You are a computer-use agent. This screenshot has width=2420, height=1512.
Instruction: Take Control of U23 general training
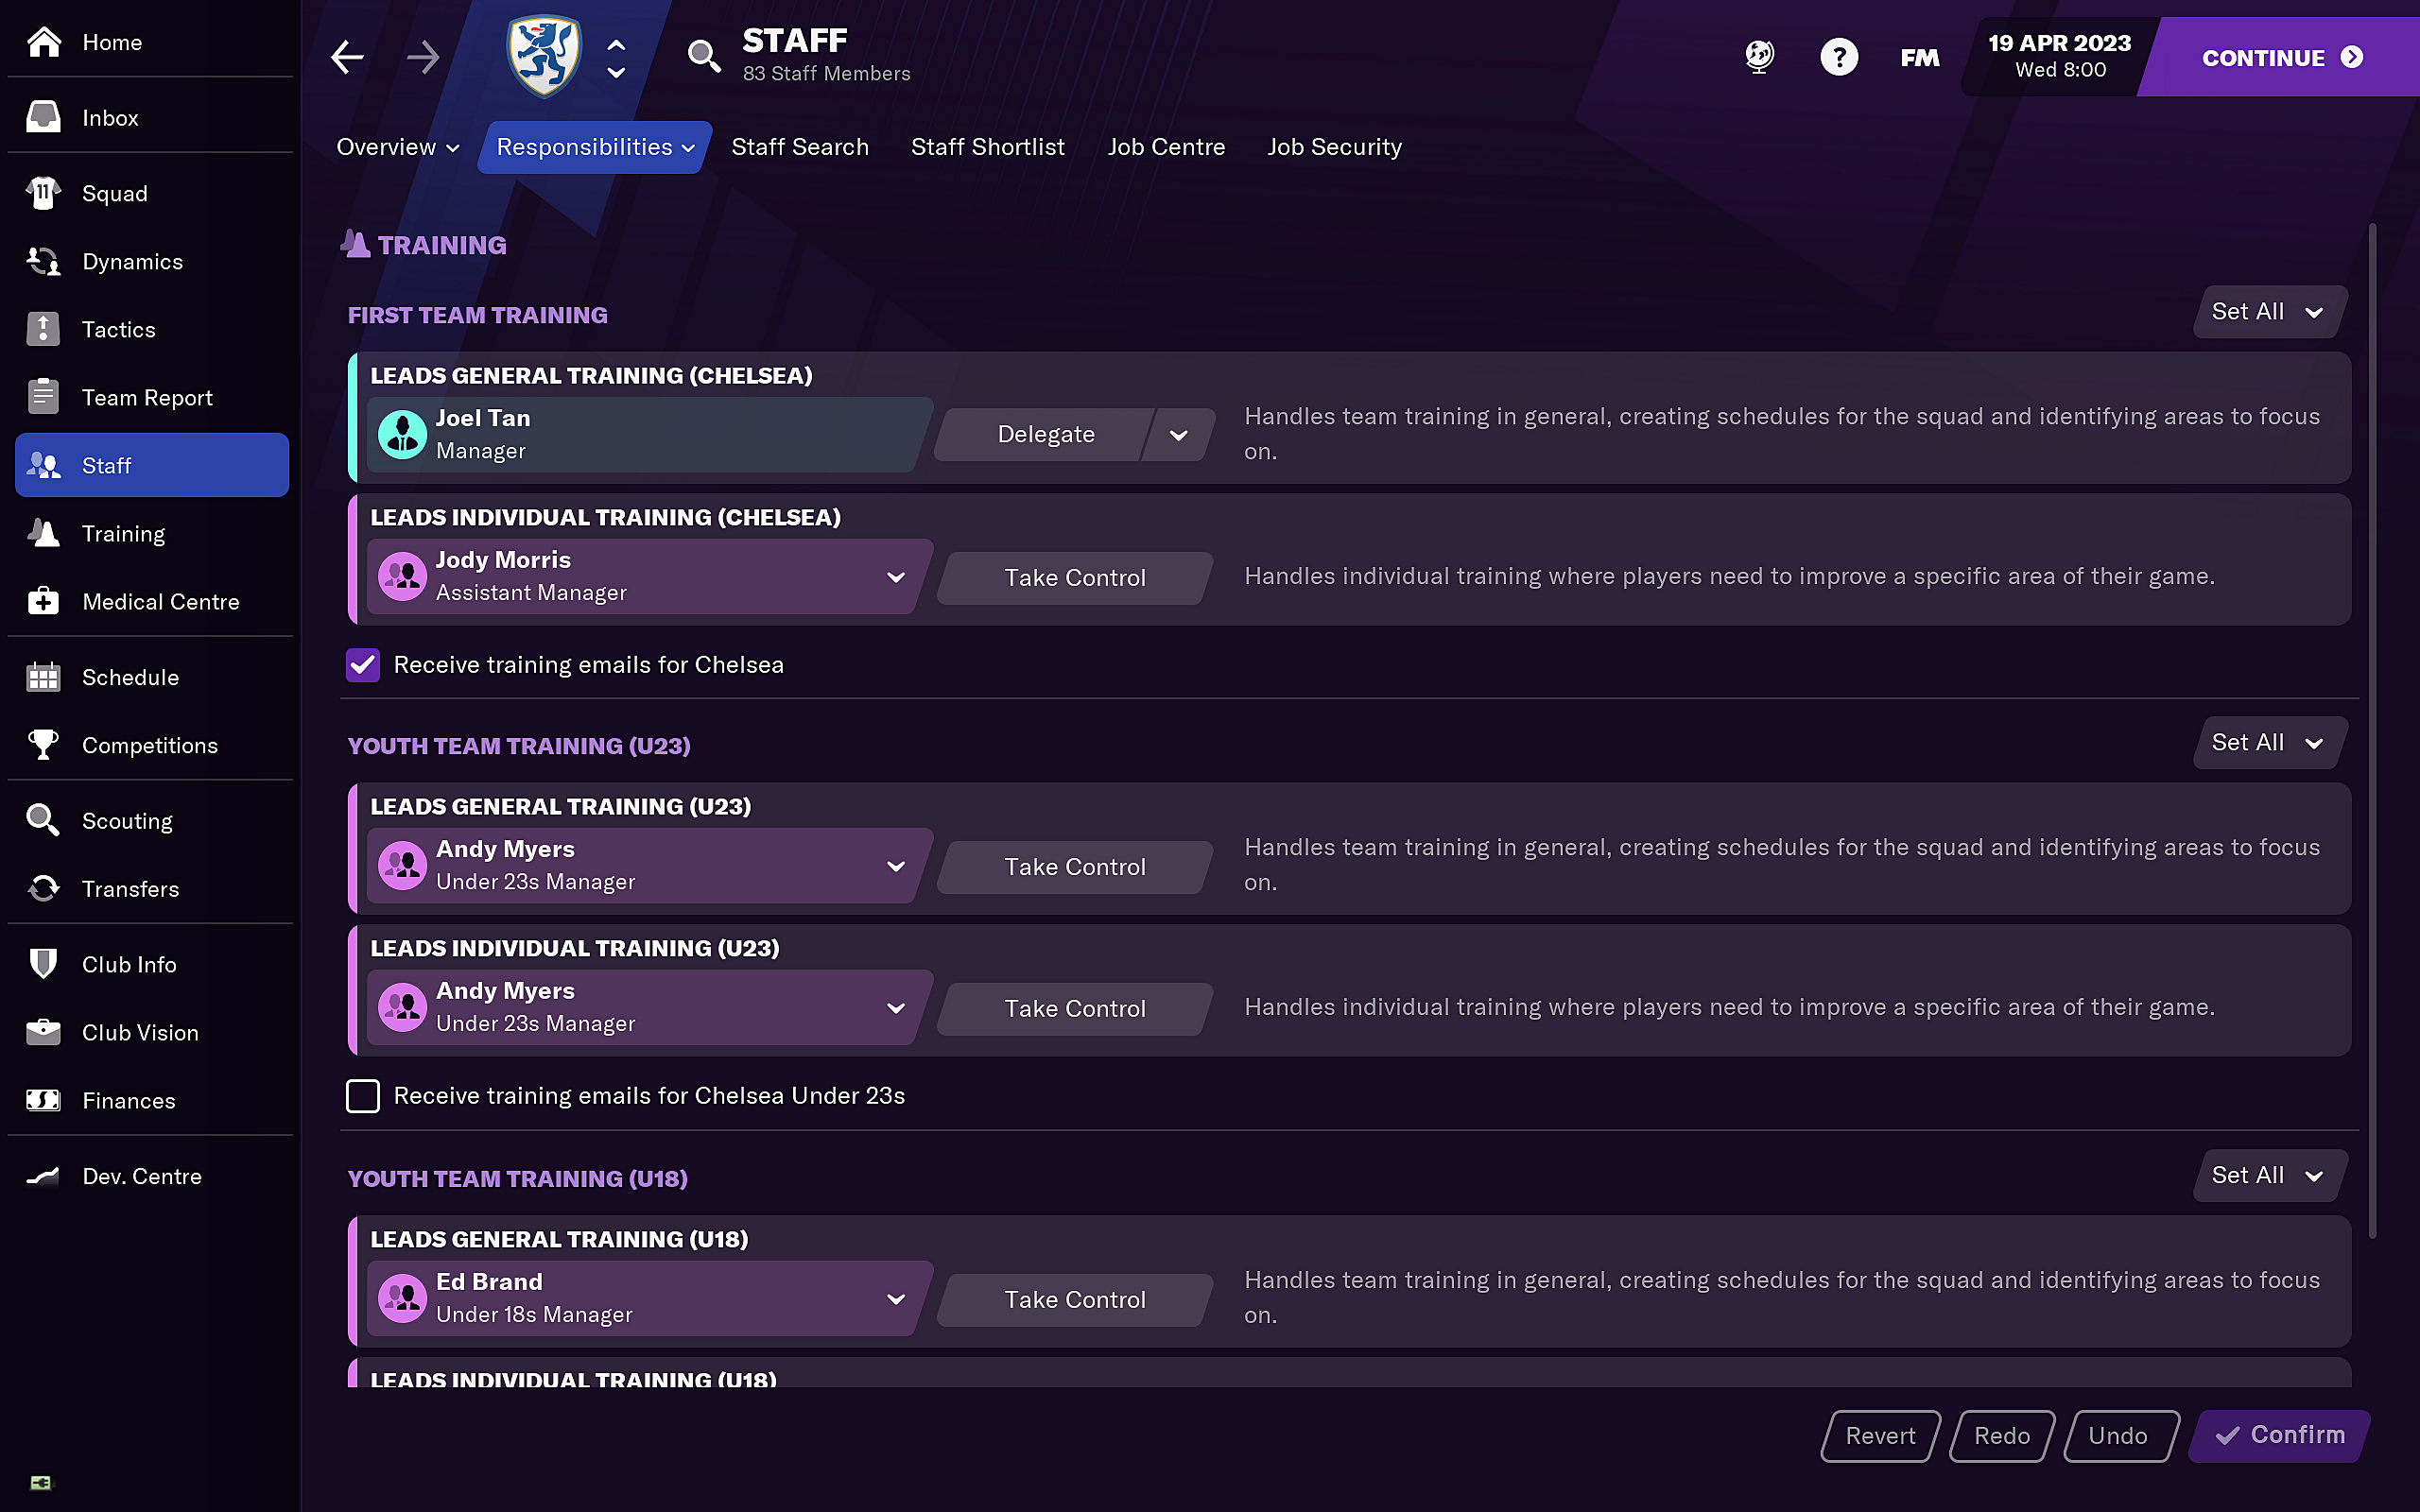click(1075, 867)
